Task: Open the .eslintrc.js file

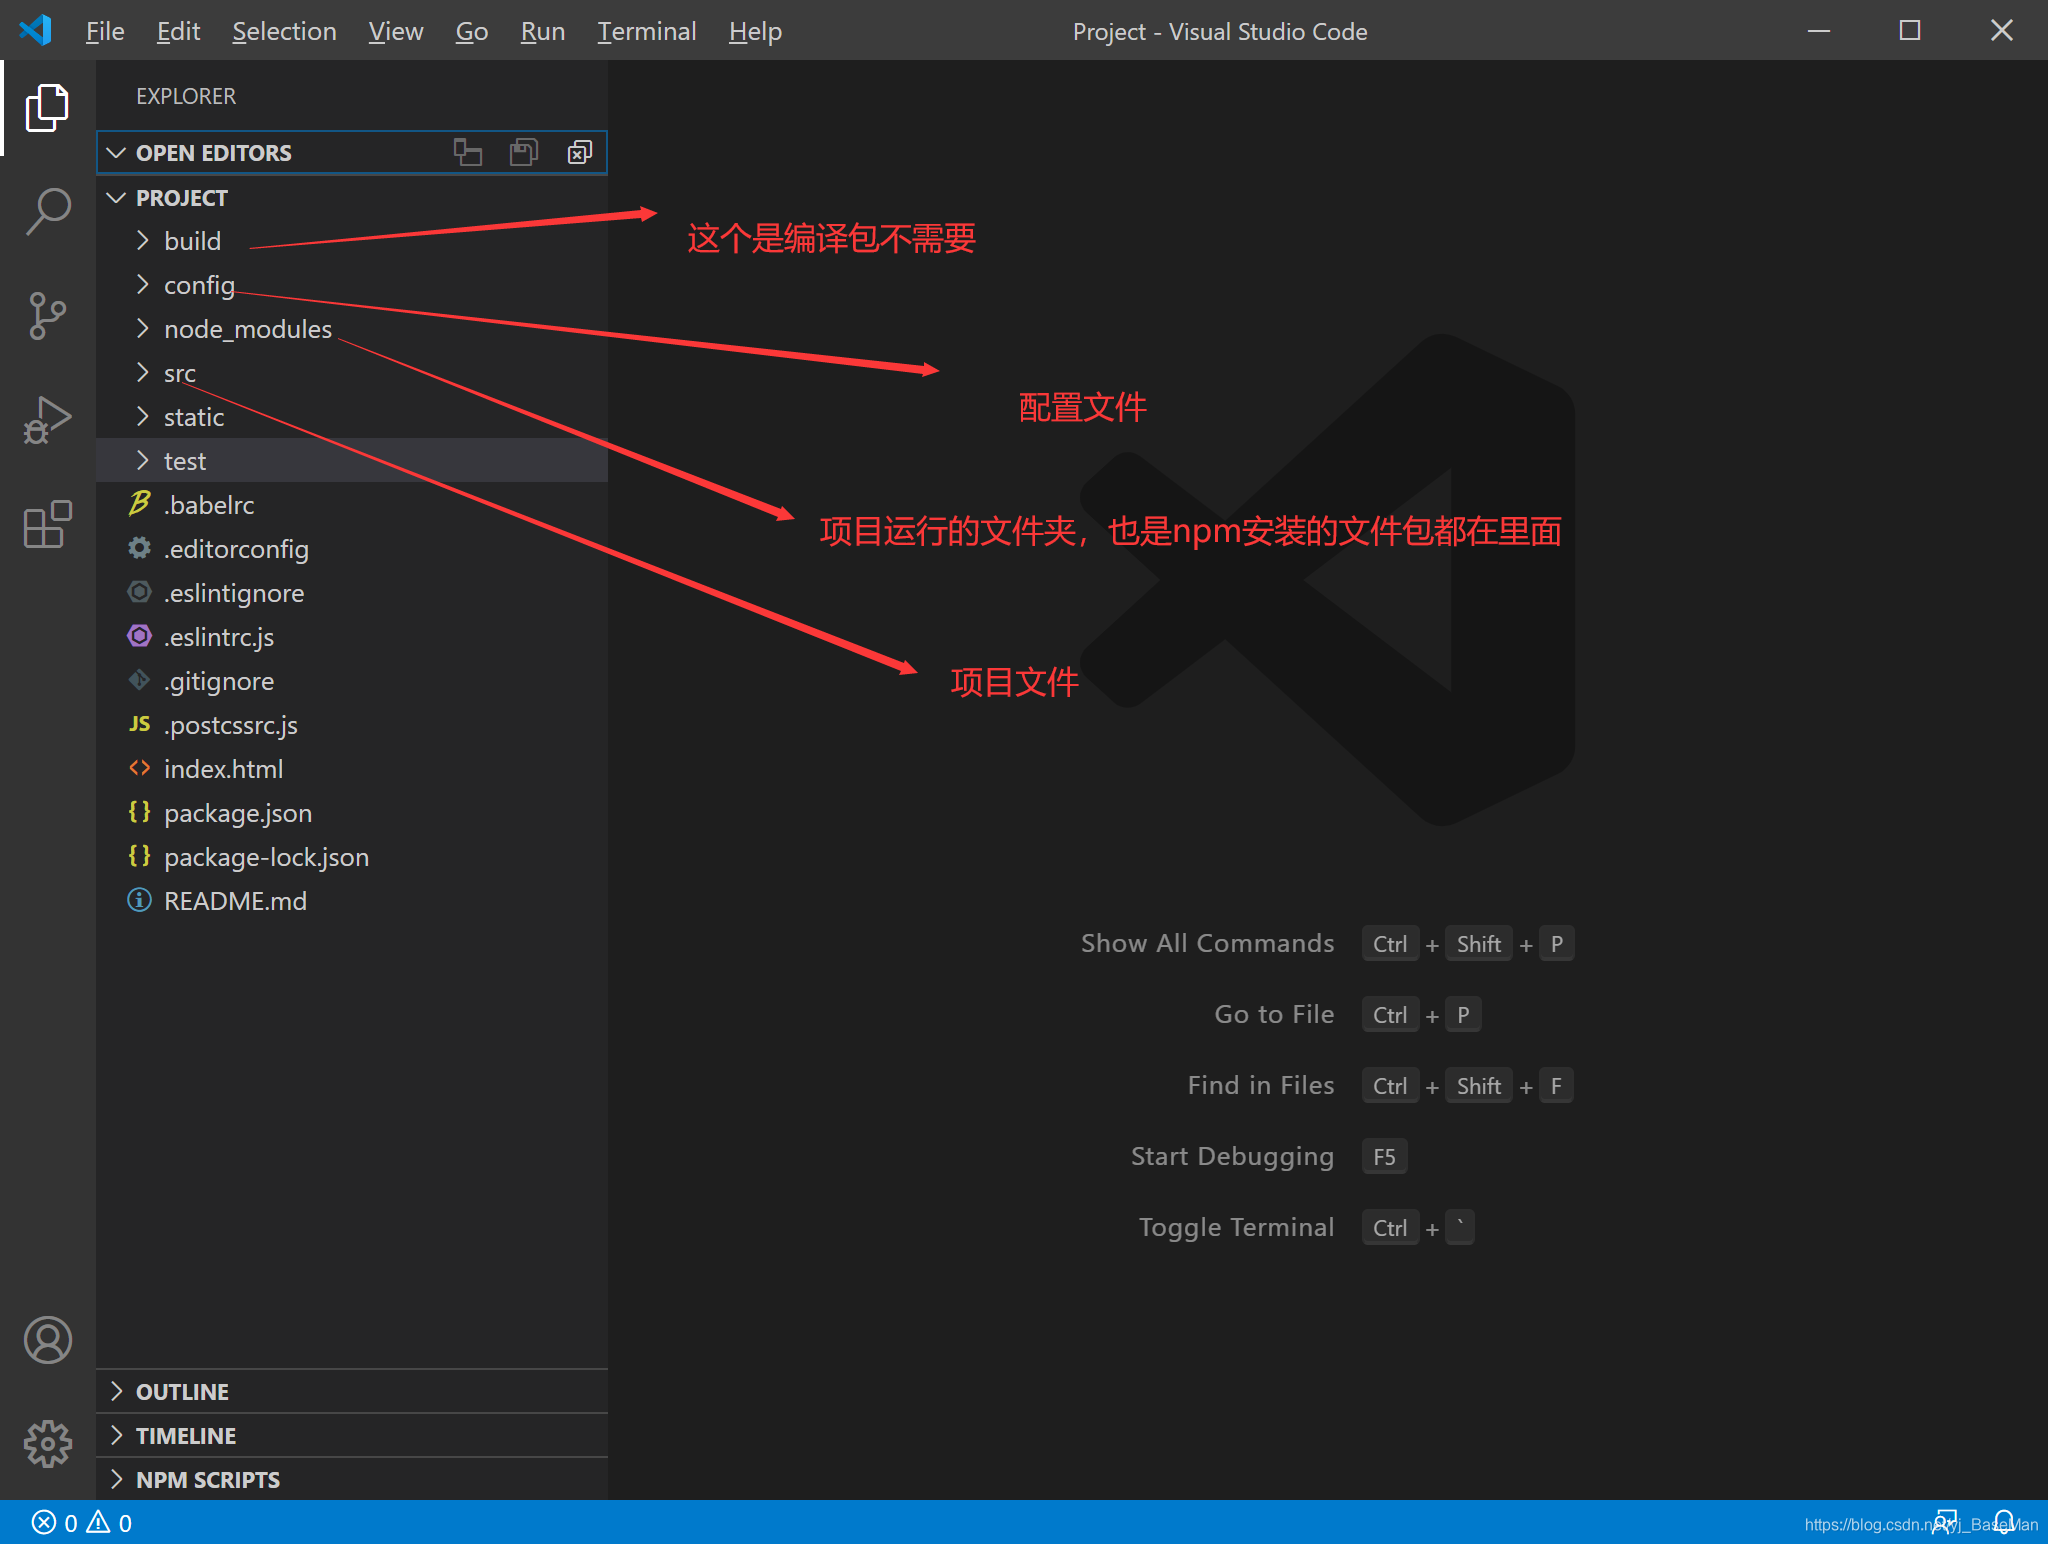Action: click(218, 637)
